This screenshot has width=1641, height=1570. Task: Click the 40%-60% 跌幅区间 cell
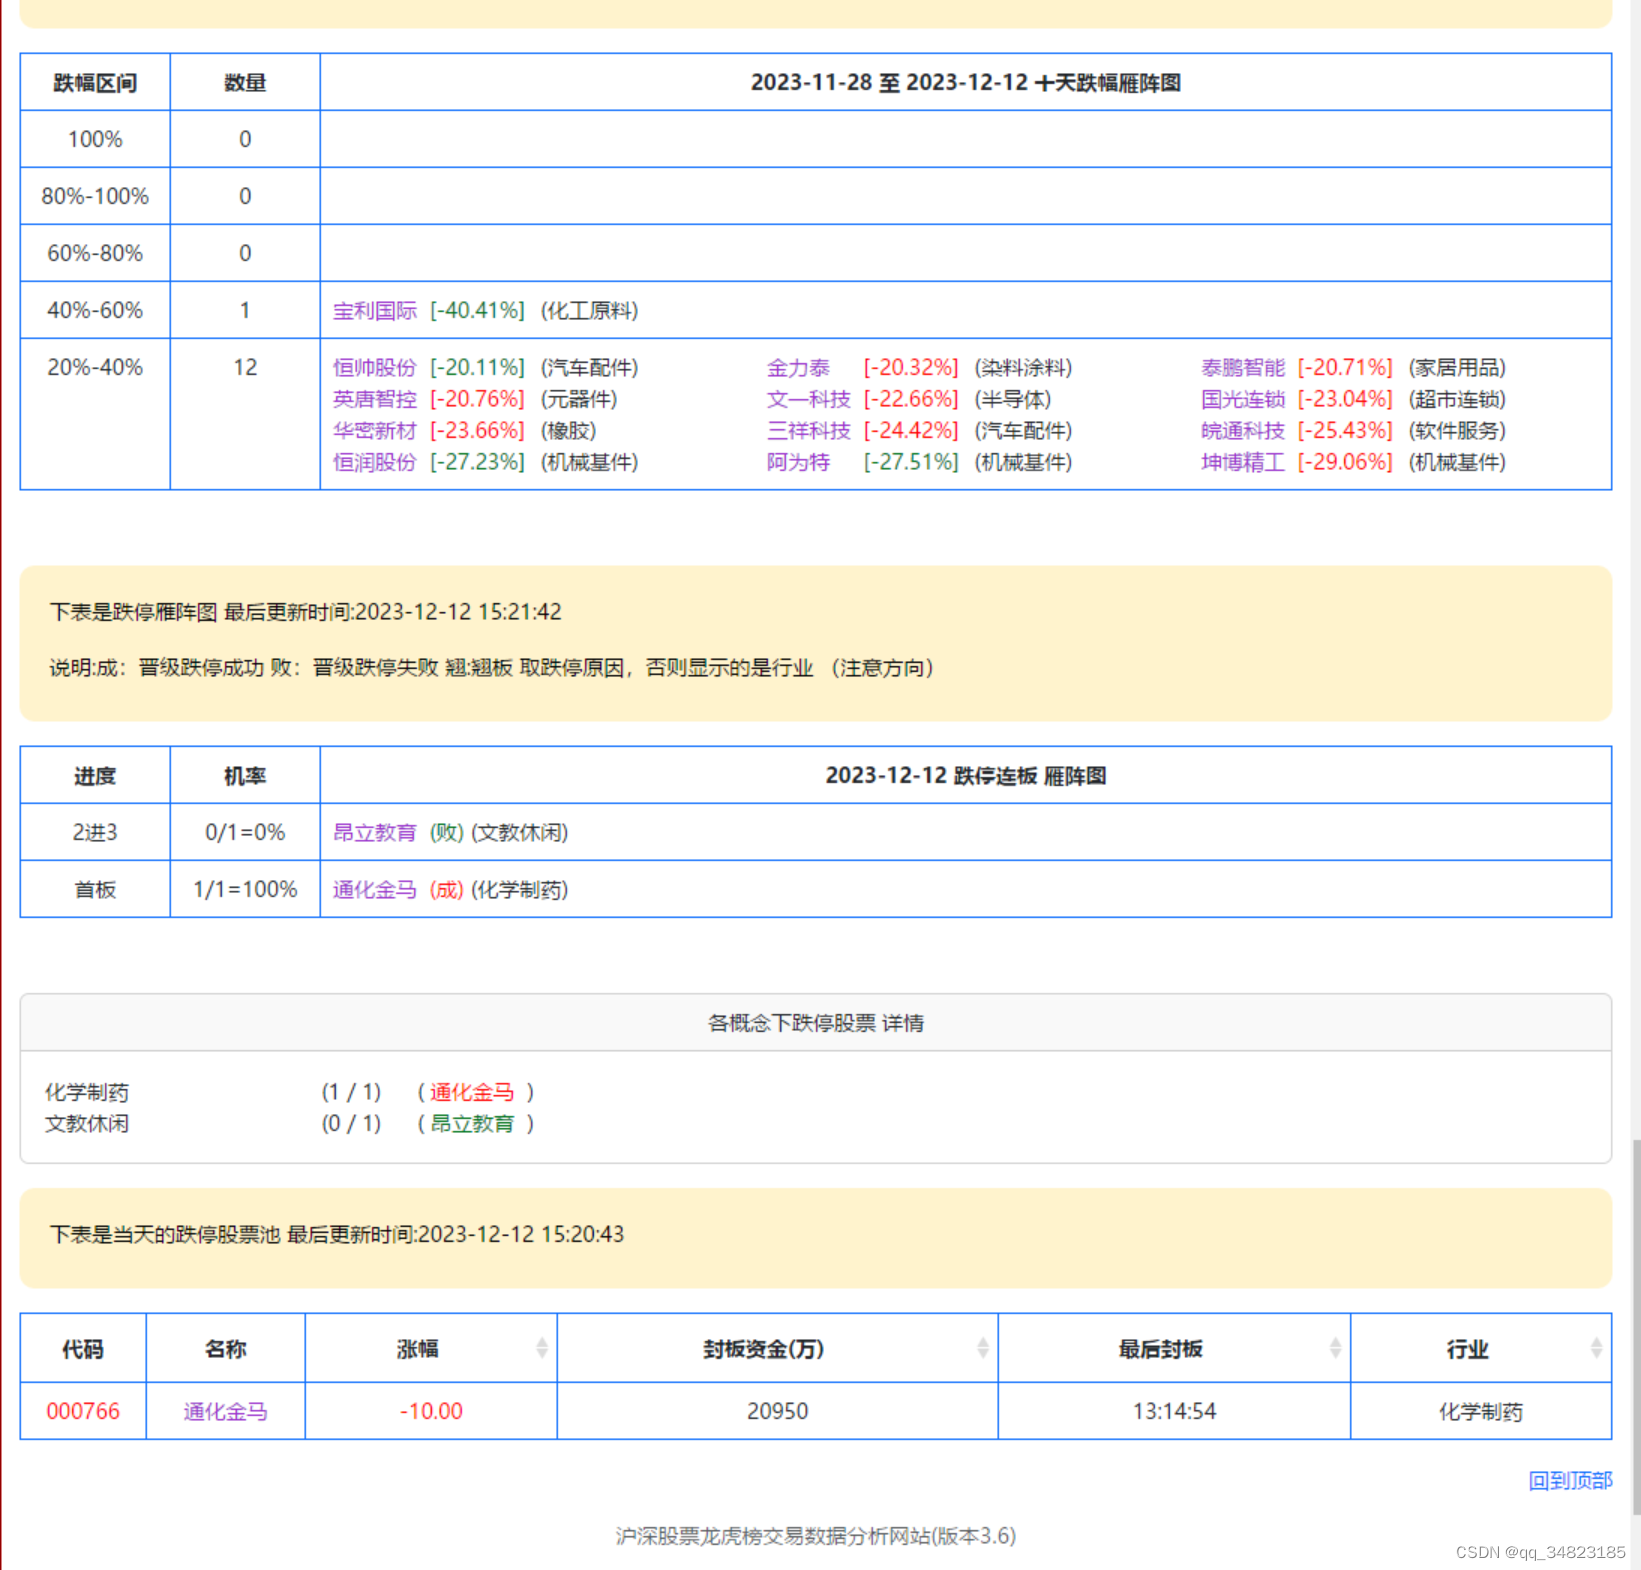(95, 311)
